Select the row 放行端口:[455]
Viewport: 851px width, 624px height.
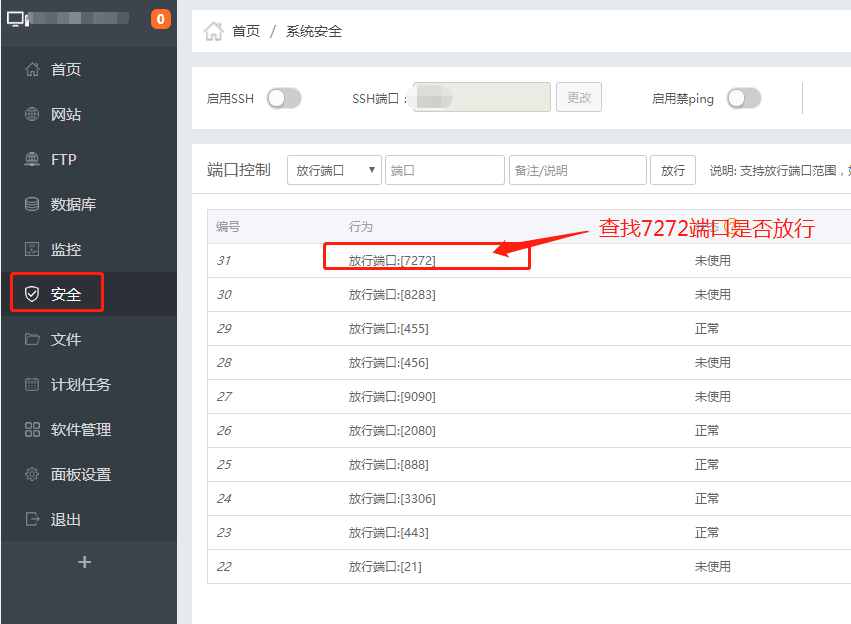pos(529,329)
